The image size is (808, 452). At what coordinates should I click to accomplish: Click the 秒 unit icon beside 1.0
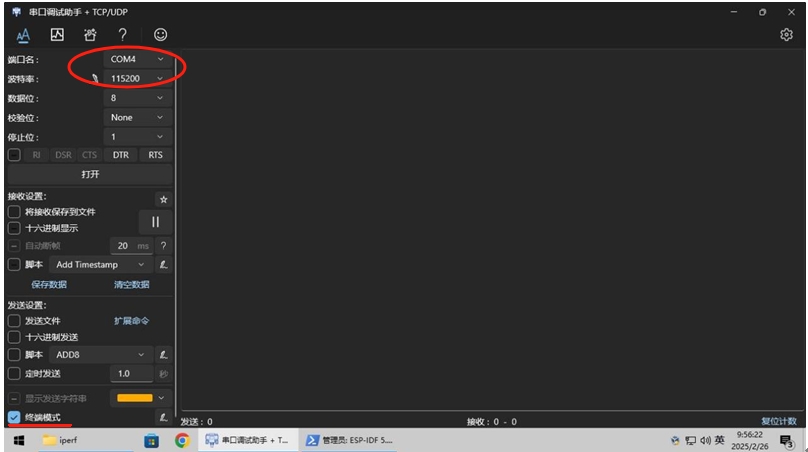(163, 374)
